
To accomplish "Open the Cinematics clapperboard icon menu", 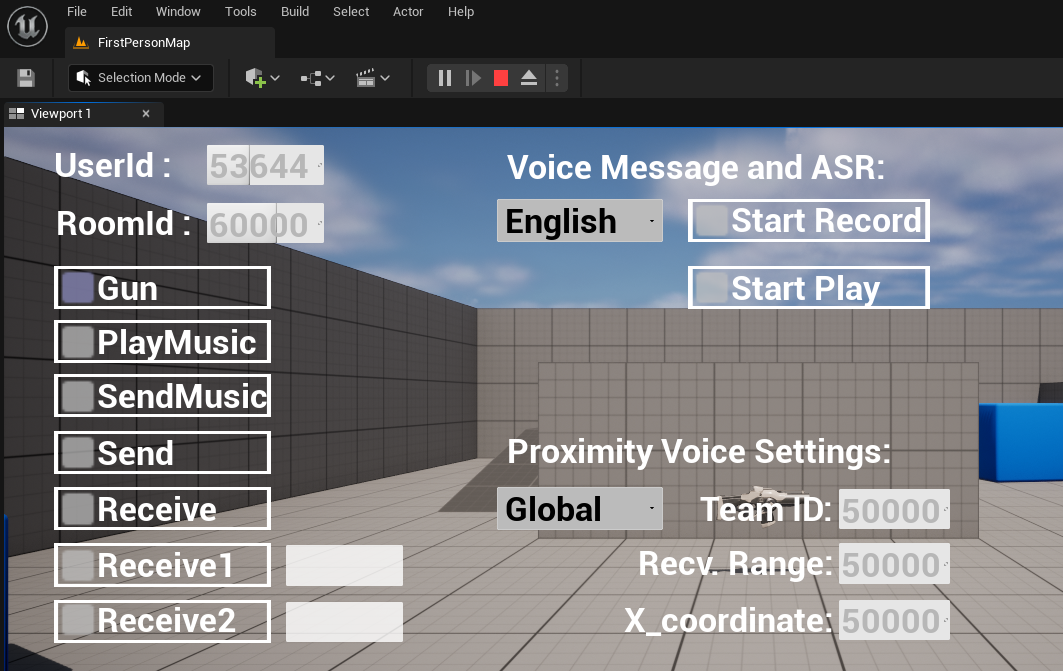I will [x=372, y=78].
